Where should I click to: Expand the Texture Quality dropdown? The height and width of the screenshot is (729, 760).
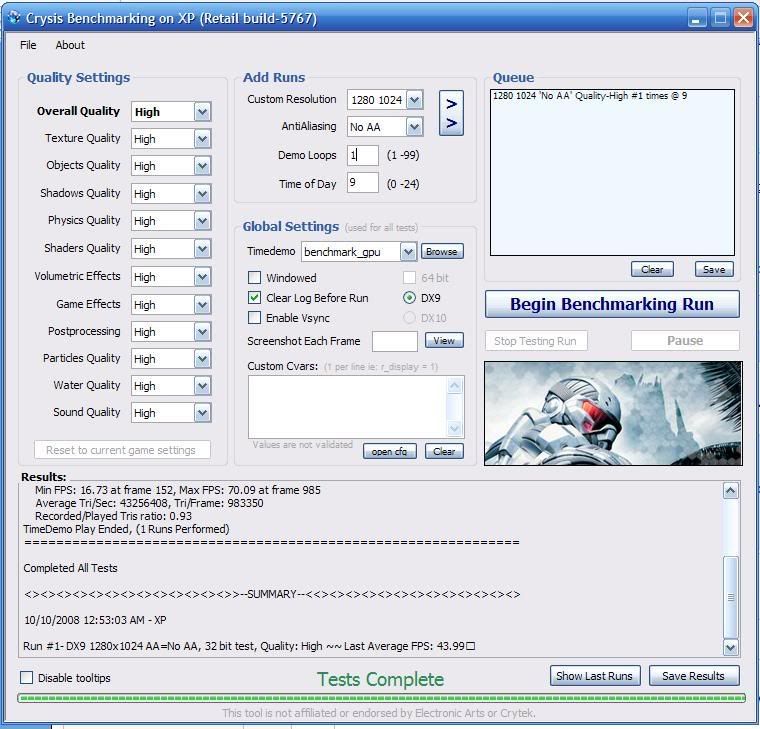pos(202,139)
